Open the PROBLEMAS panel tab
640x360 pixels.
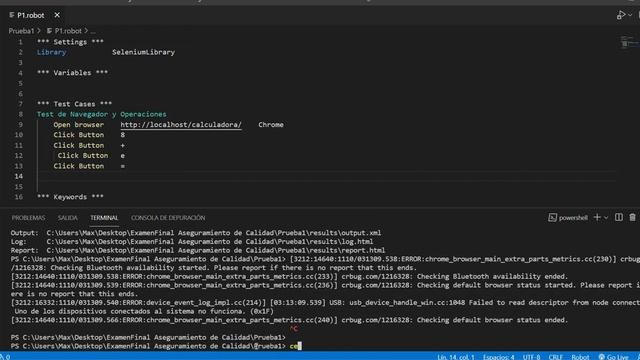click(x=28, y=218)
